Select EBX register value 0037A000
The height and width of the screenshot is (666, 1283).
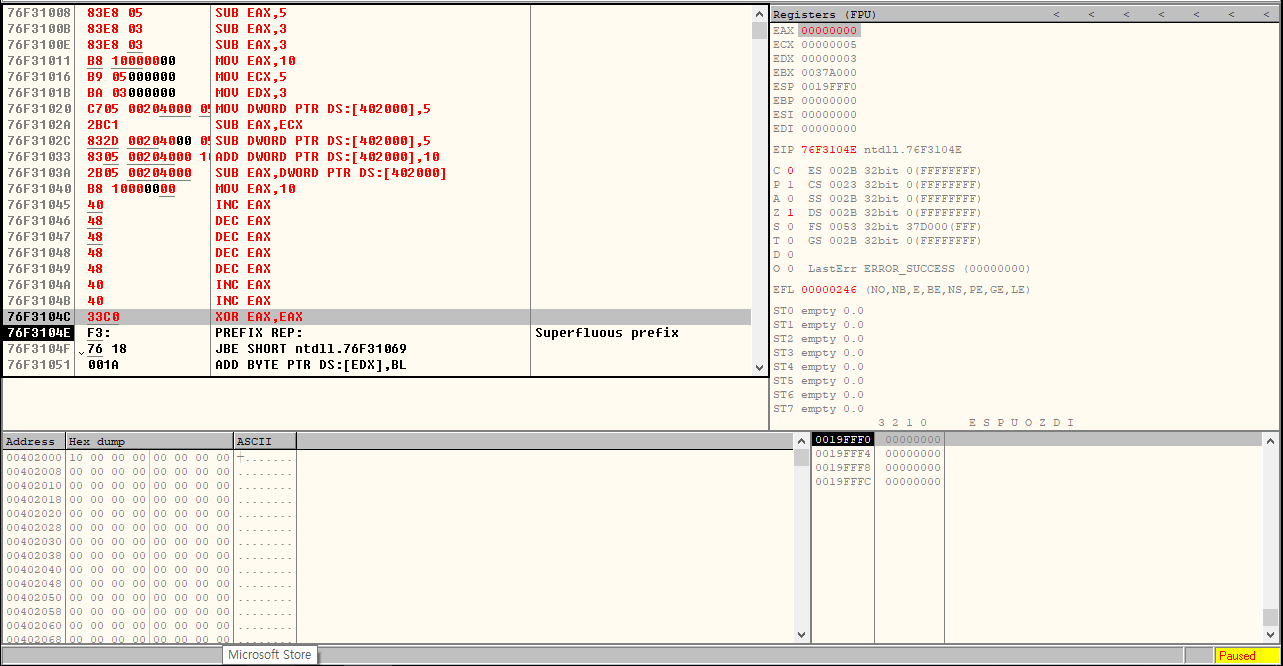point(829,73)
